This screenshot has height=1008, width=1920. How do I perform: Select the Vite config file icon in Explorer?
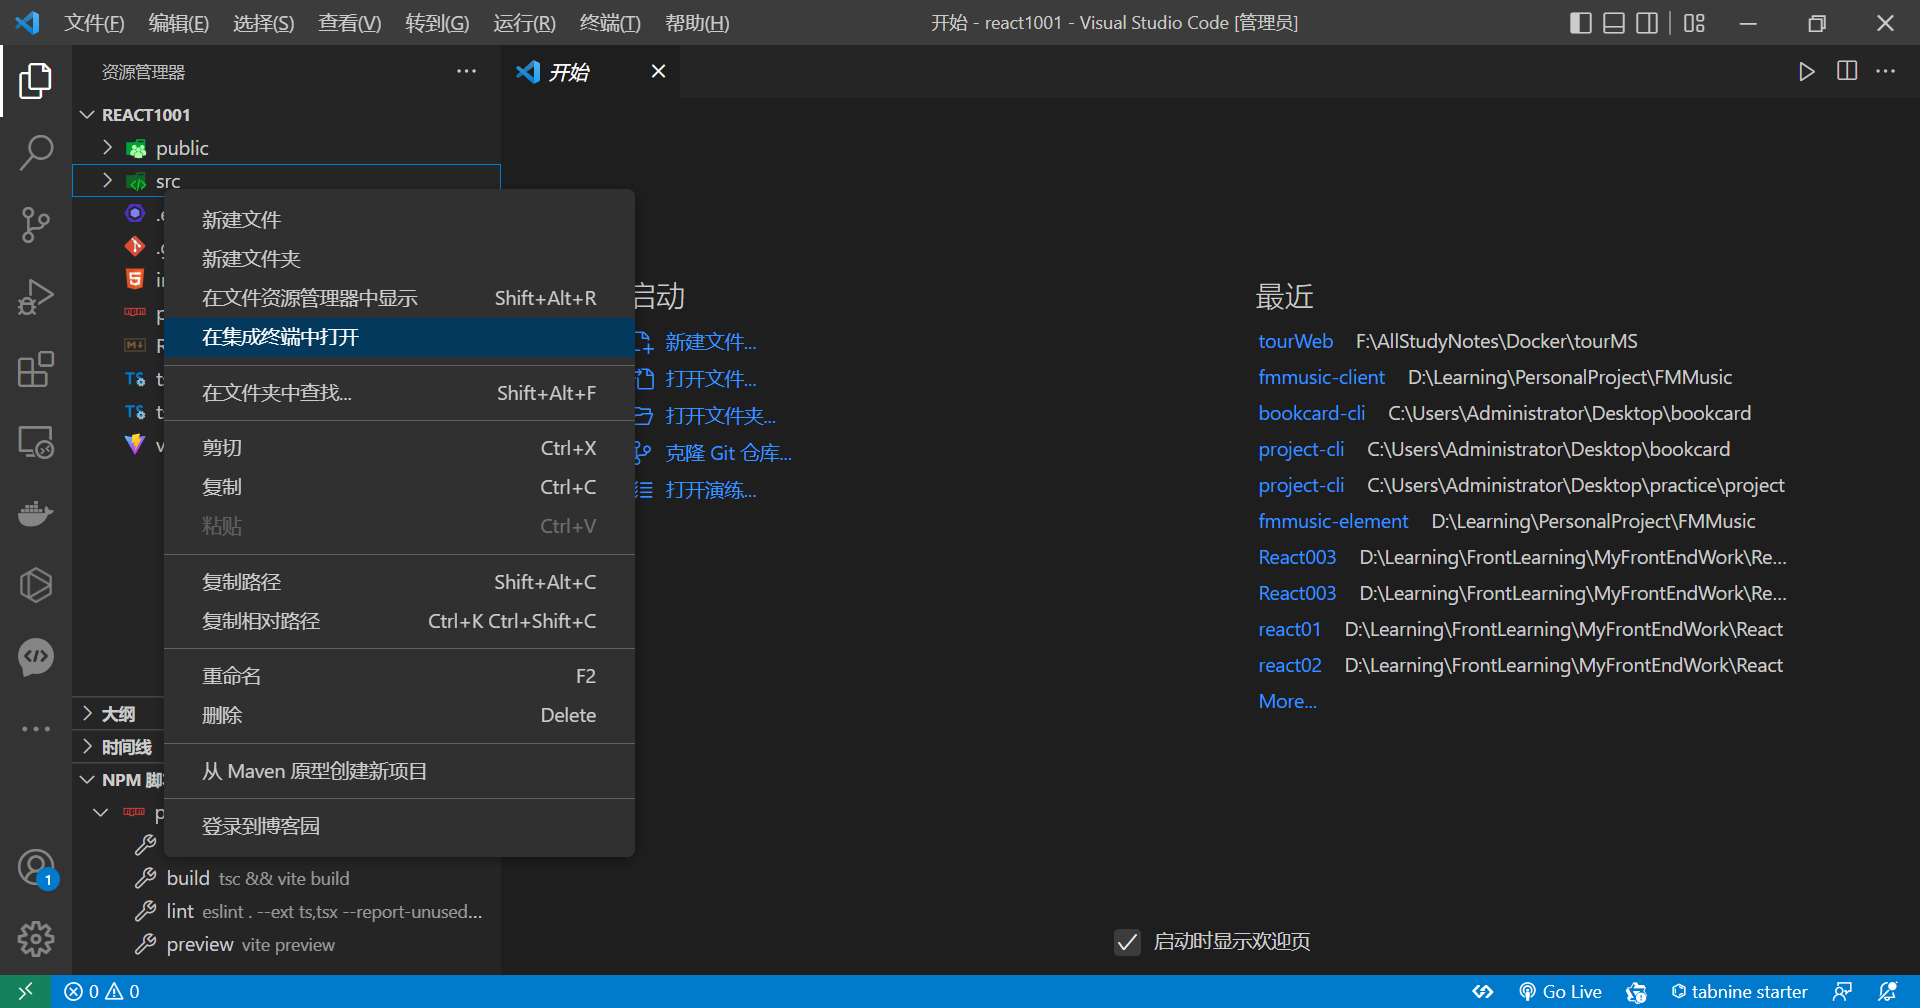coord(135,444)
